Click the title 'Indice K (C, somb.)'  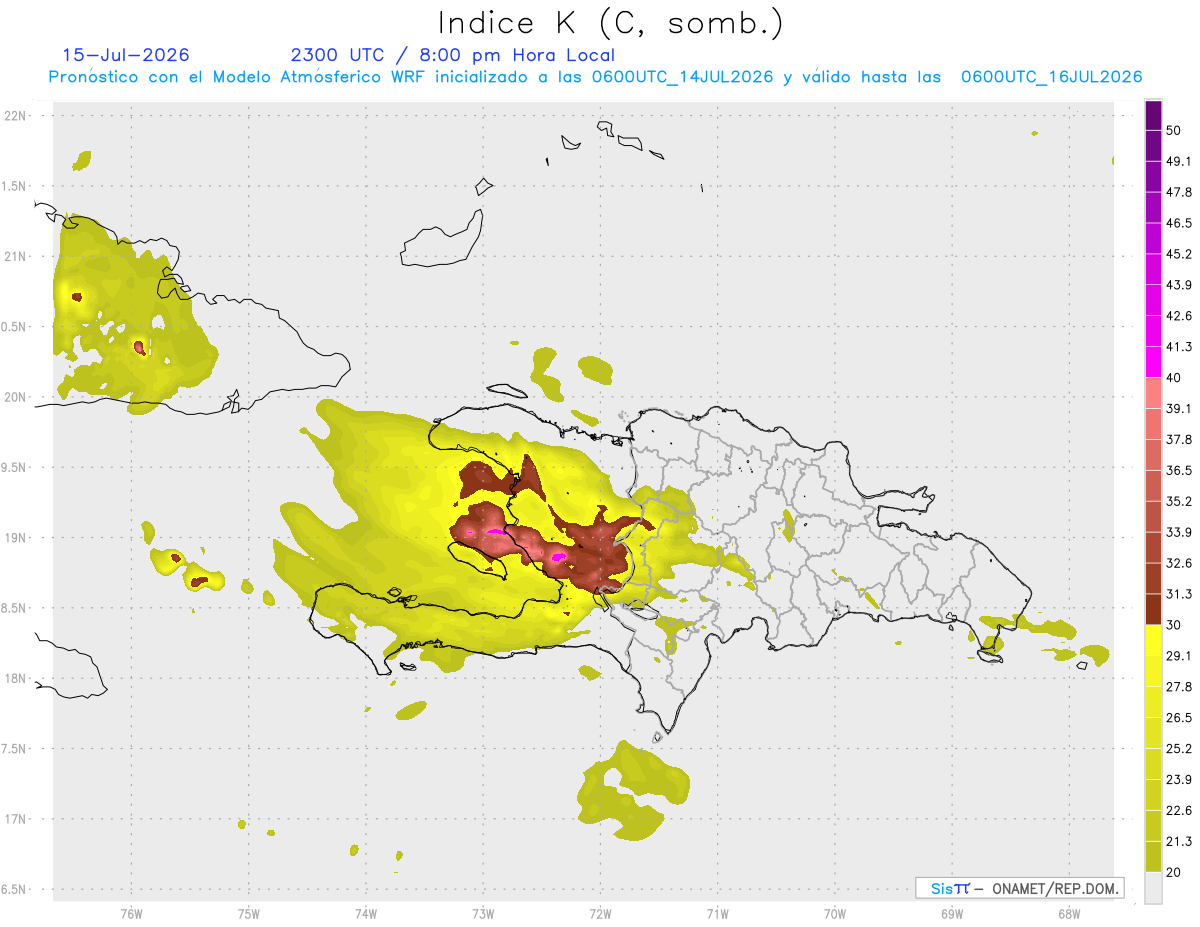pyautogui.click(x=611, y=24)
